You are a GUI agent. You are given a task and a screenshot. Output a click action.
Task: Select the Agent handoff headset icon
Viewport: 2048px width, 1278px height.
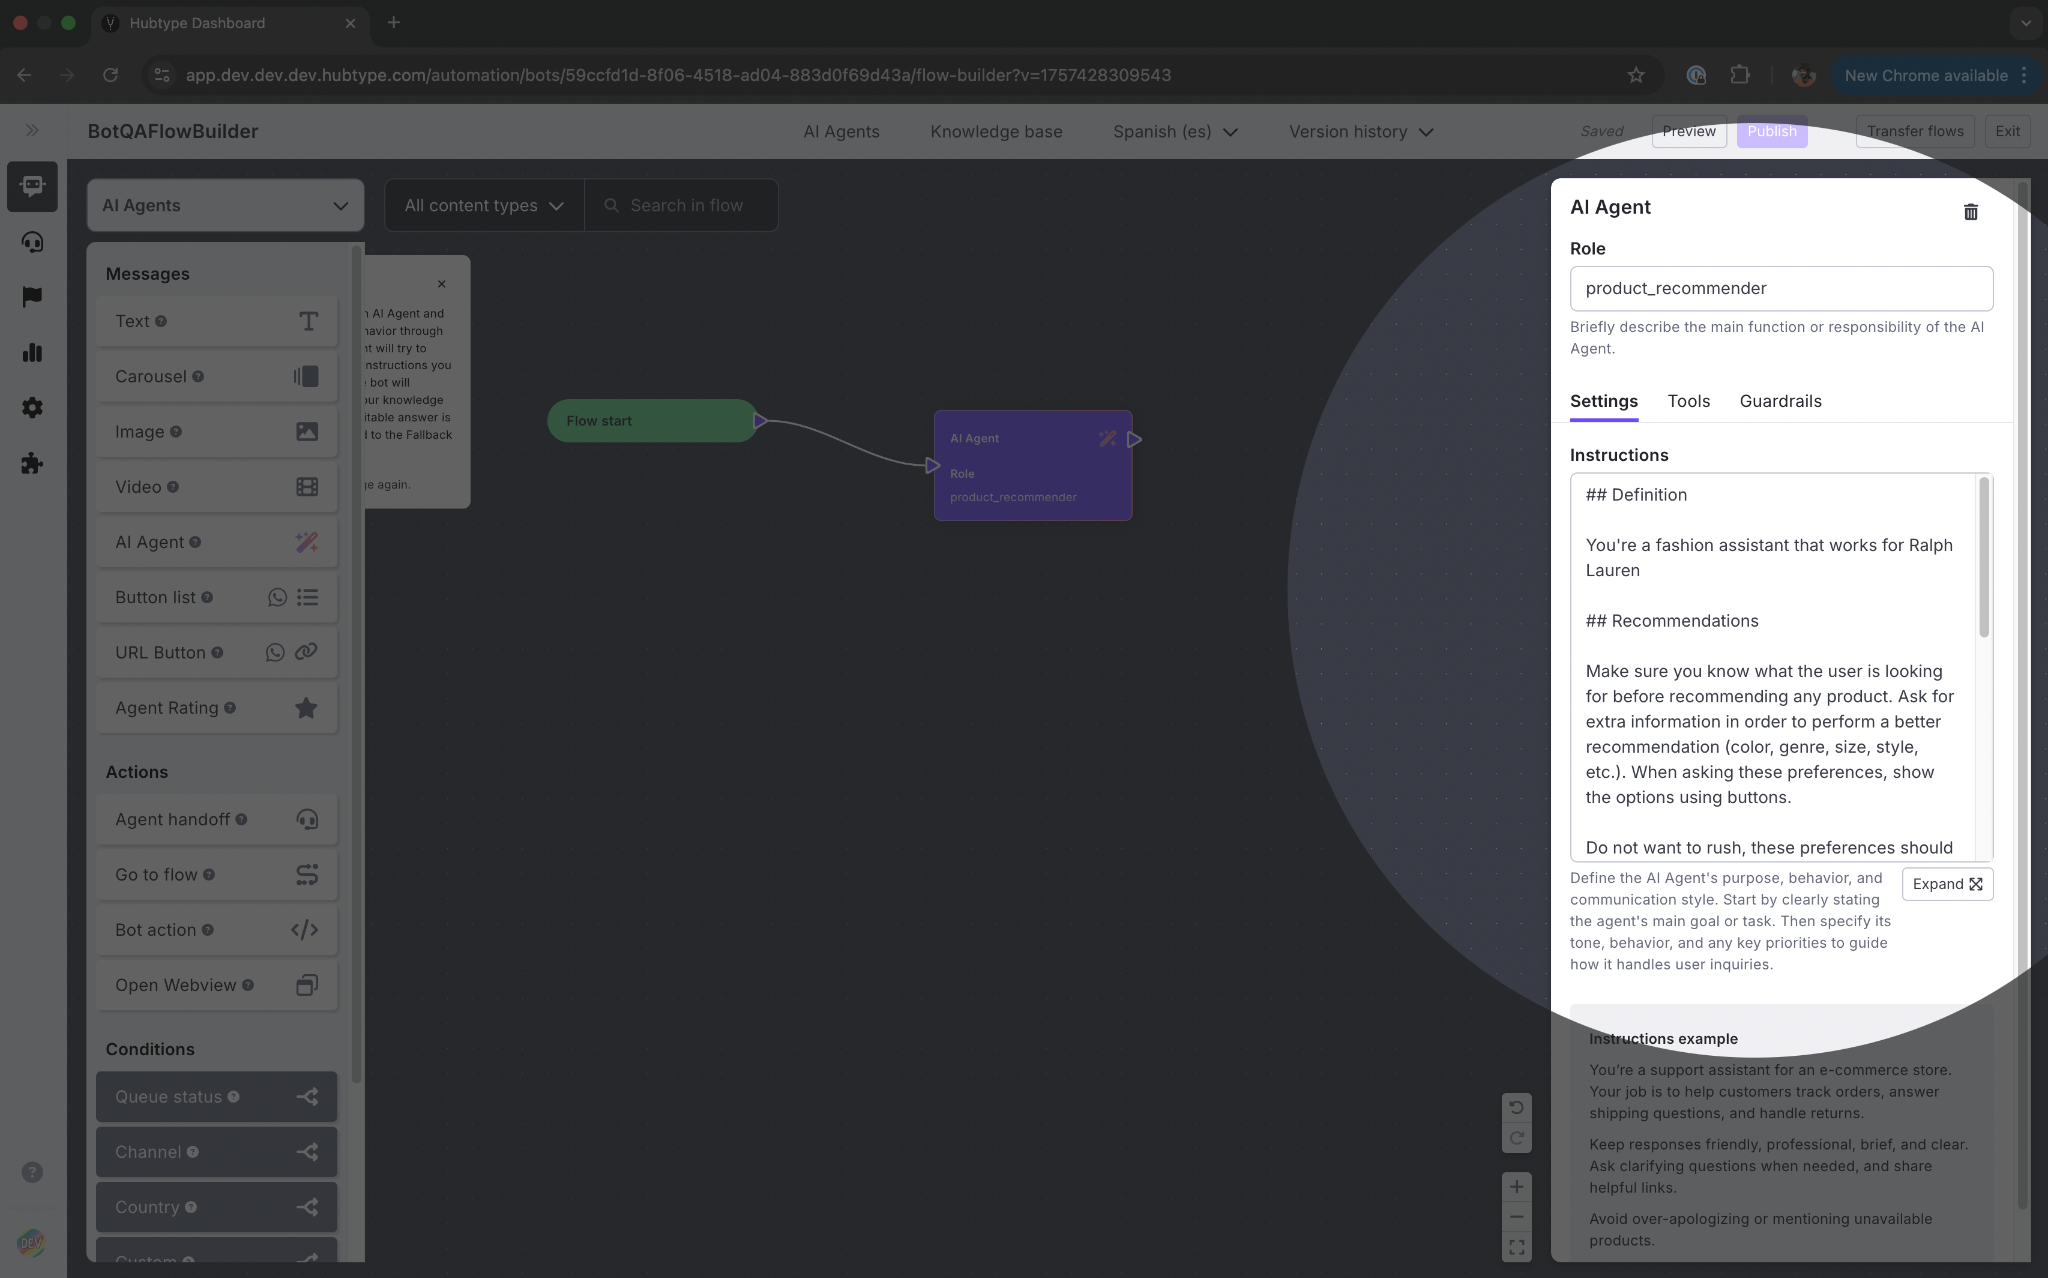[306, 819]
